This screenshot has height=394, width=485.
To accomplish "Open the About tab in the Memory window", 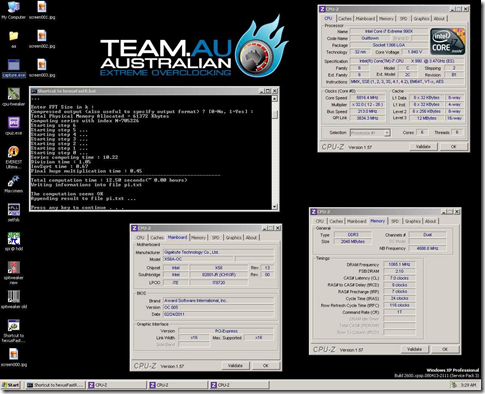I will [x=430, y=221].
